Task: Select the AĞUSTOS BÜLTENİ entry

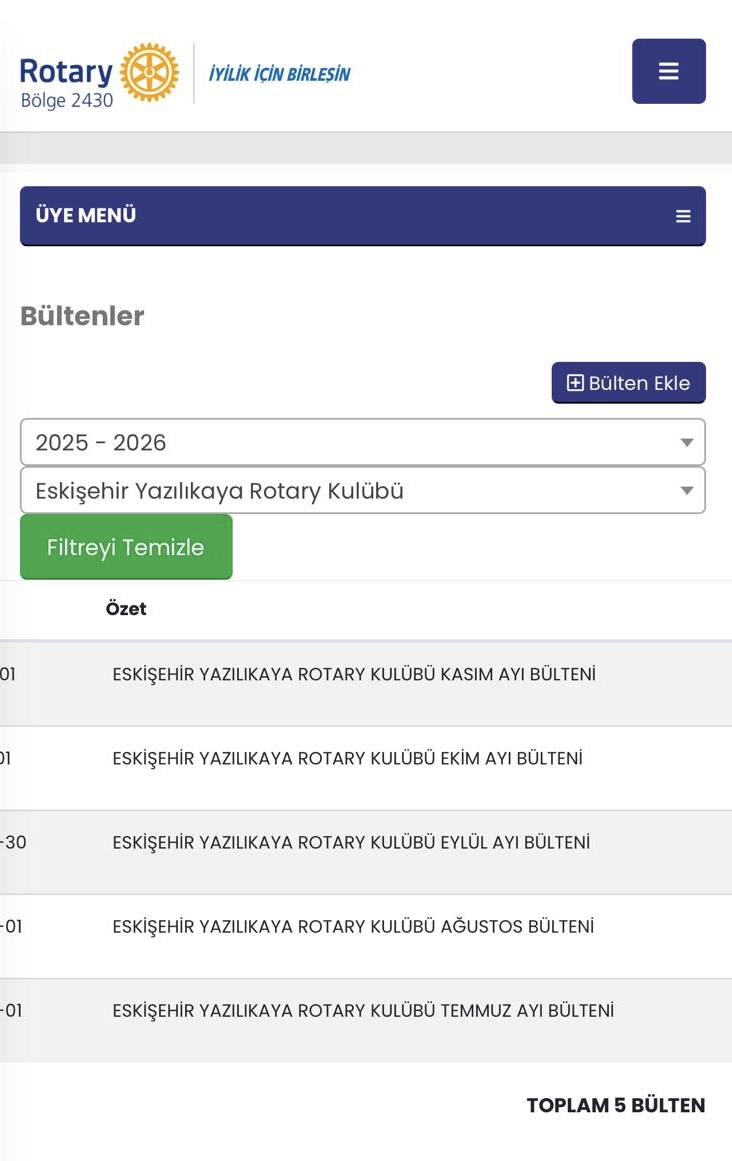Action: (353, 927)
